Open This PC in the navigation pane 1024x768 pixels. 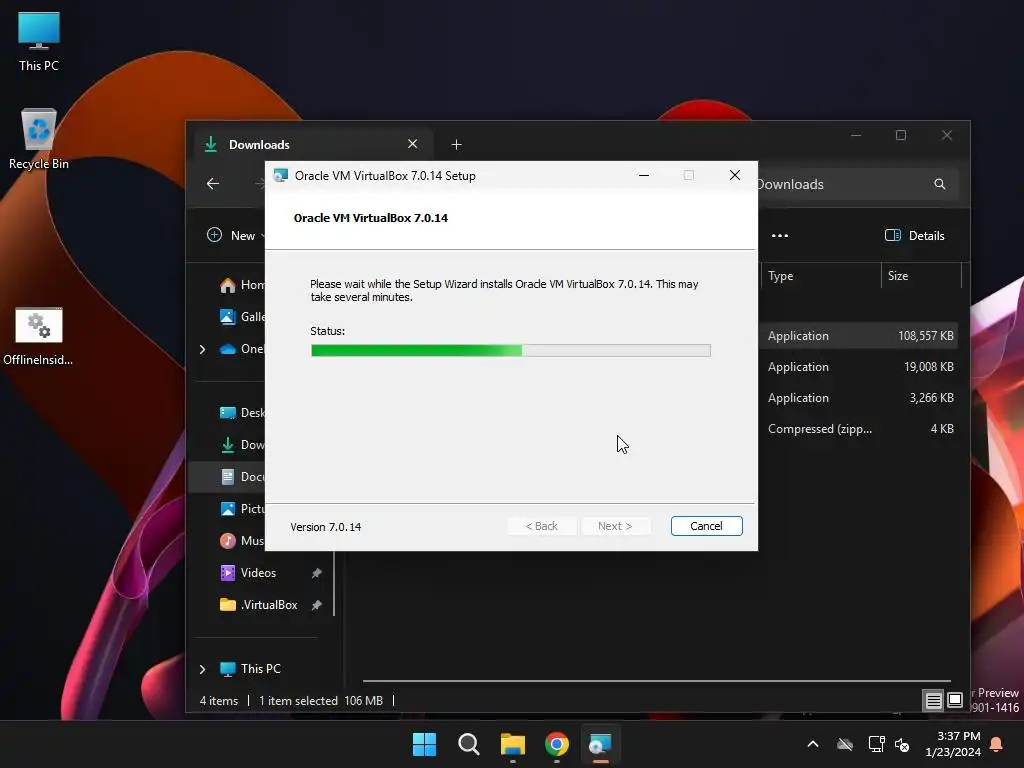pos(250,669)
